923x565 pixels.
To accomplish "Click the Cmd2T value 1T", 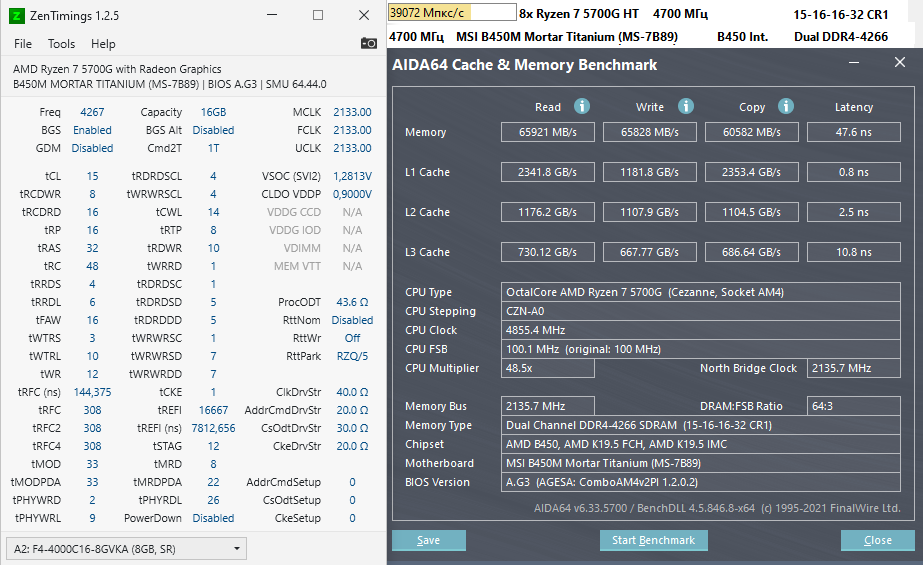I will 213,148.
